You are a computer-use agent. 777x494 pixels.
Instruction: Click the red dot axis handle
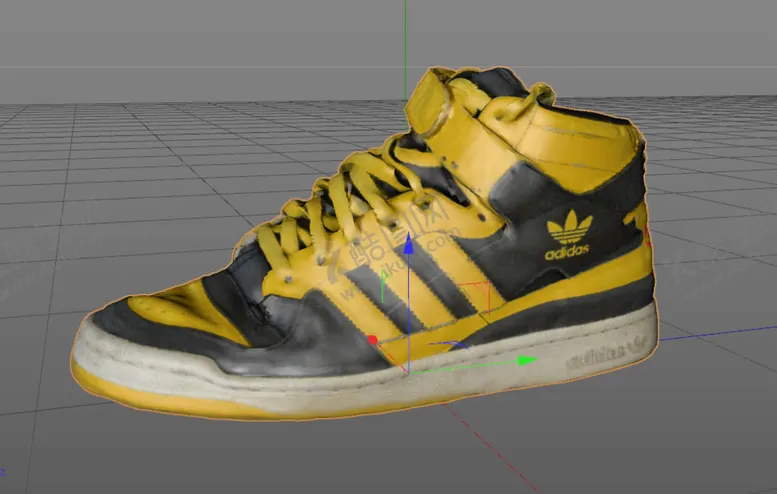coord(373,340)
